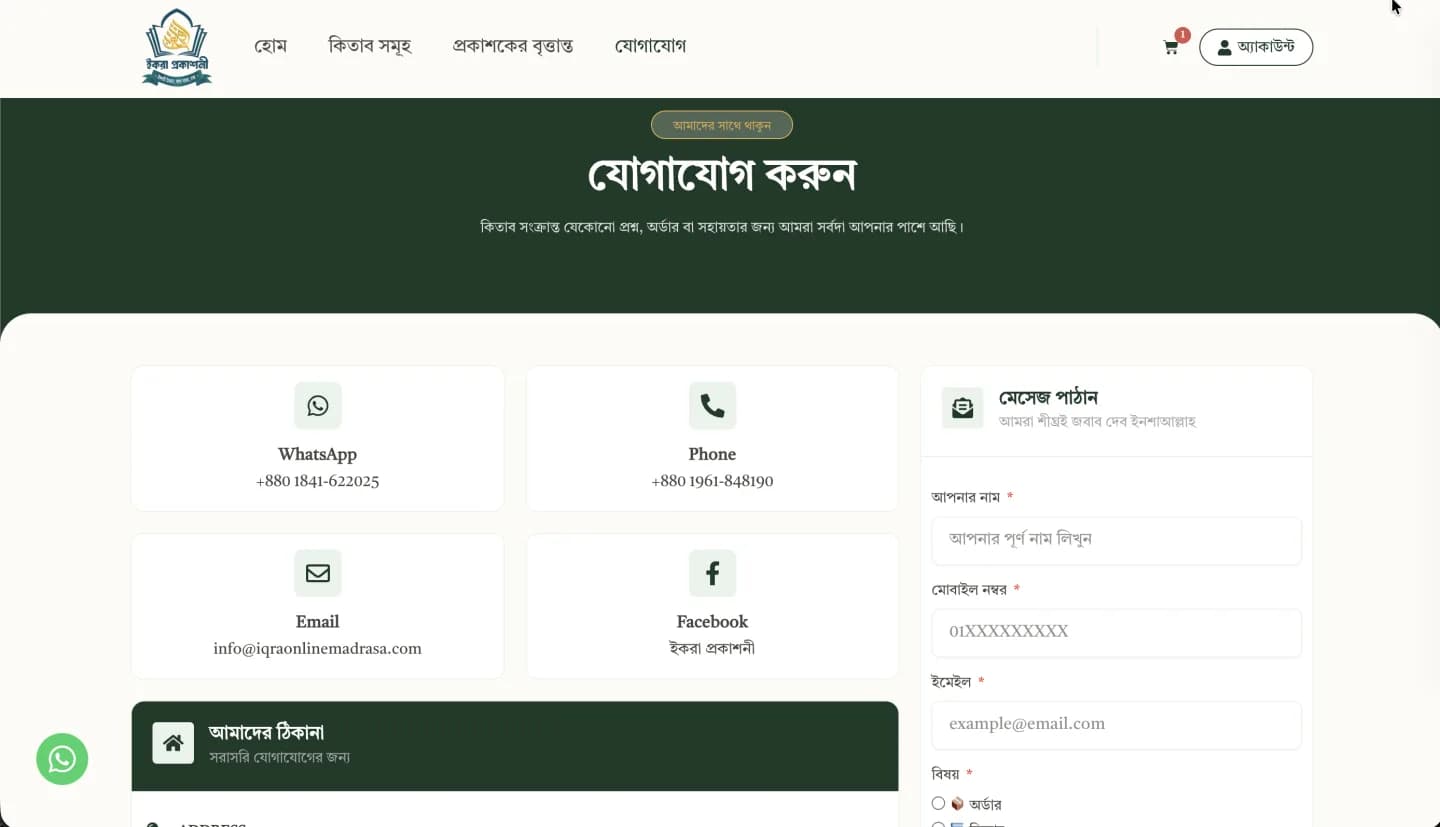Image resolution: width=1440 pixels, height=827 pixels.
Task: Open যোগাযোগ menu item
Action: click(650, 46)
